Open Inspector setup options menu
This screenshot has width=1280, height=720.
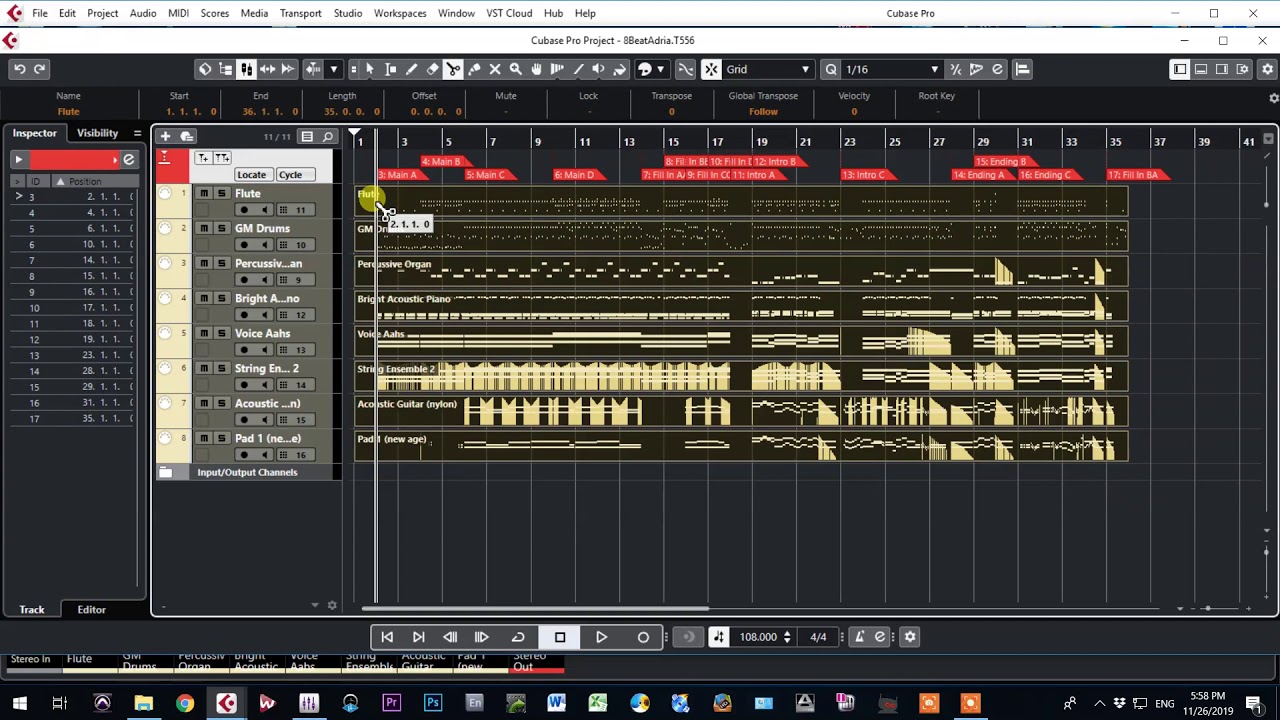pyautogui.click(x=137, y=133)
